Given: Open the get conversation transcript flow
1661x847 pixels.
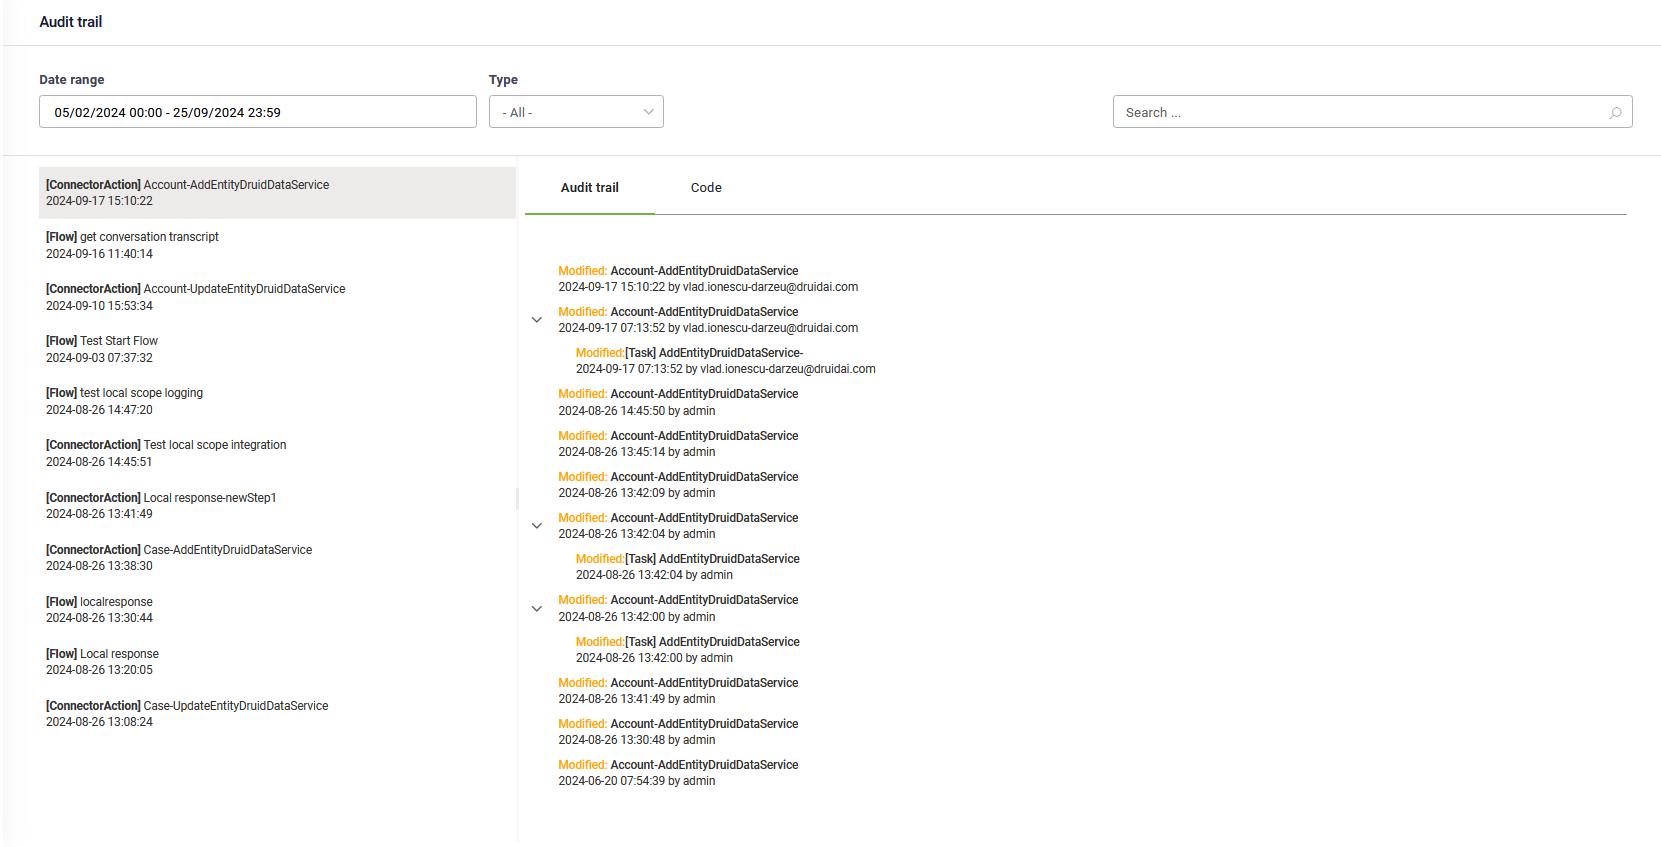Looking at the screenshot, I should tap(132, 245).
